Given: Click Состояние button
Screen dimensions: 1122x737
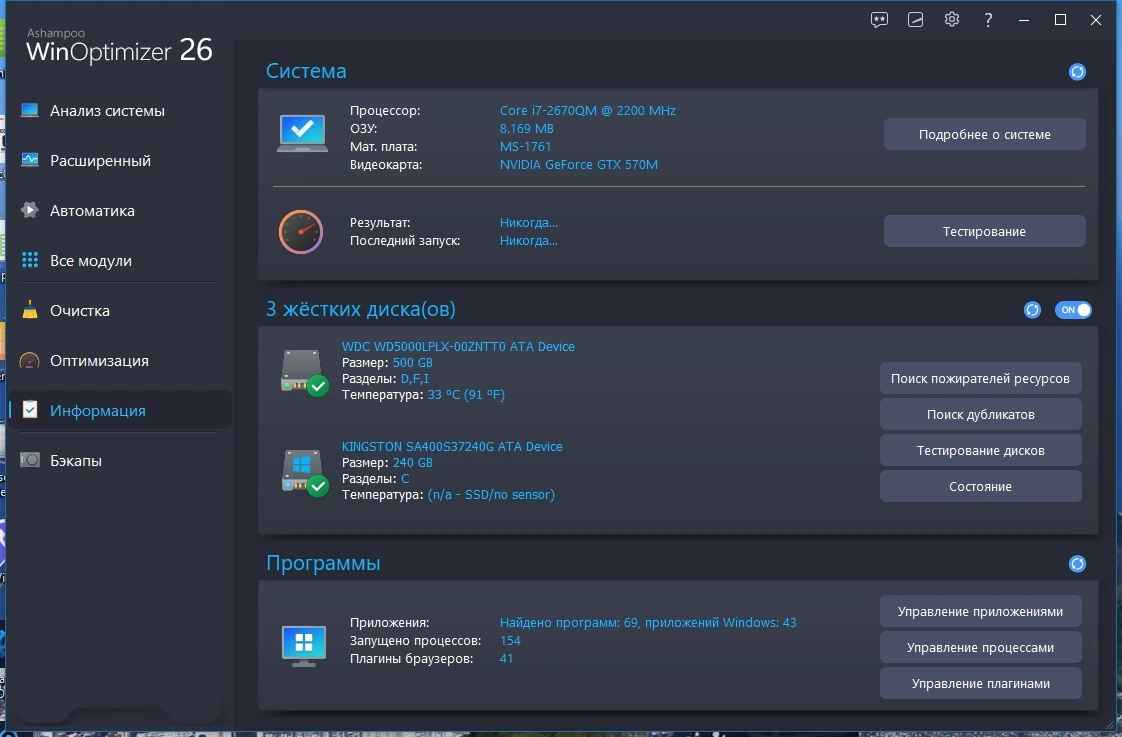Looking at the screenshot, I should (980, 487).
